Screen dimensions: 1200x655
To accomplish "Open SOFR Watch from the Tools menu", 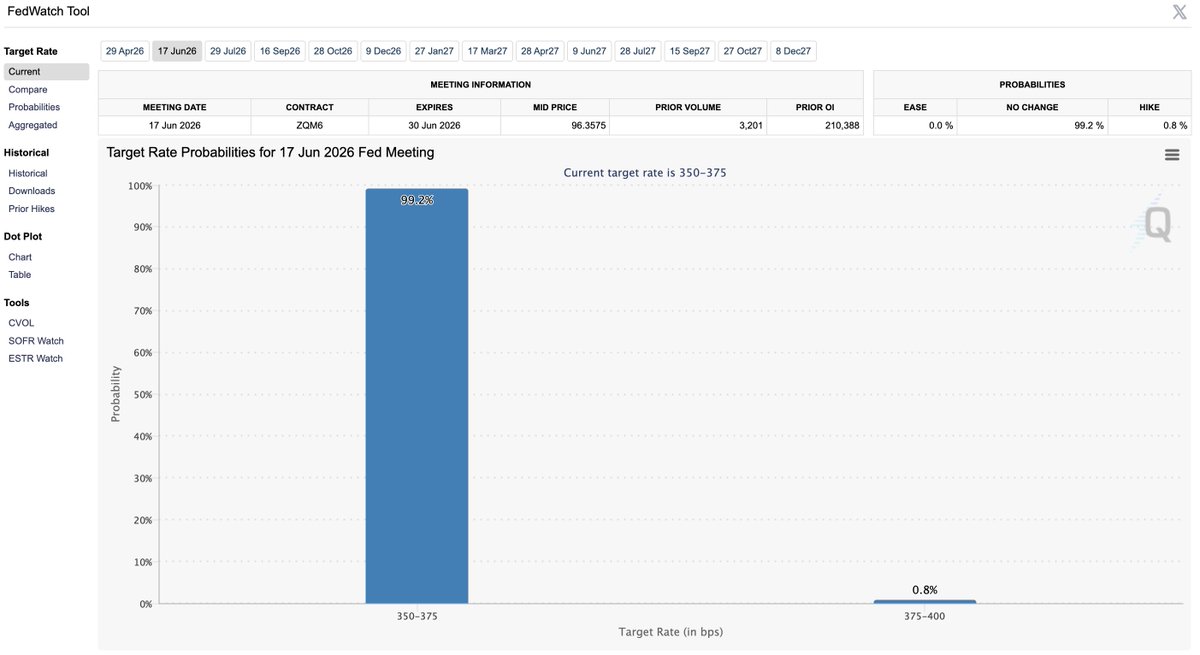I will (35, 340).
